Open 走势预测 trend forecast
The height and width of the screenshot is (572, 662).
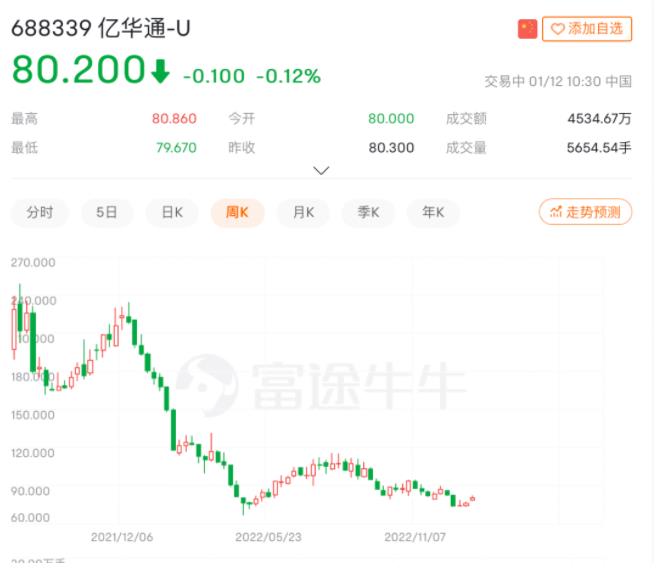(585, 212)
